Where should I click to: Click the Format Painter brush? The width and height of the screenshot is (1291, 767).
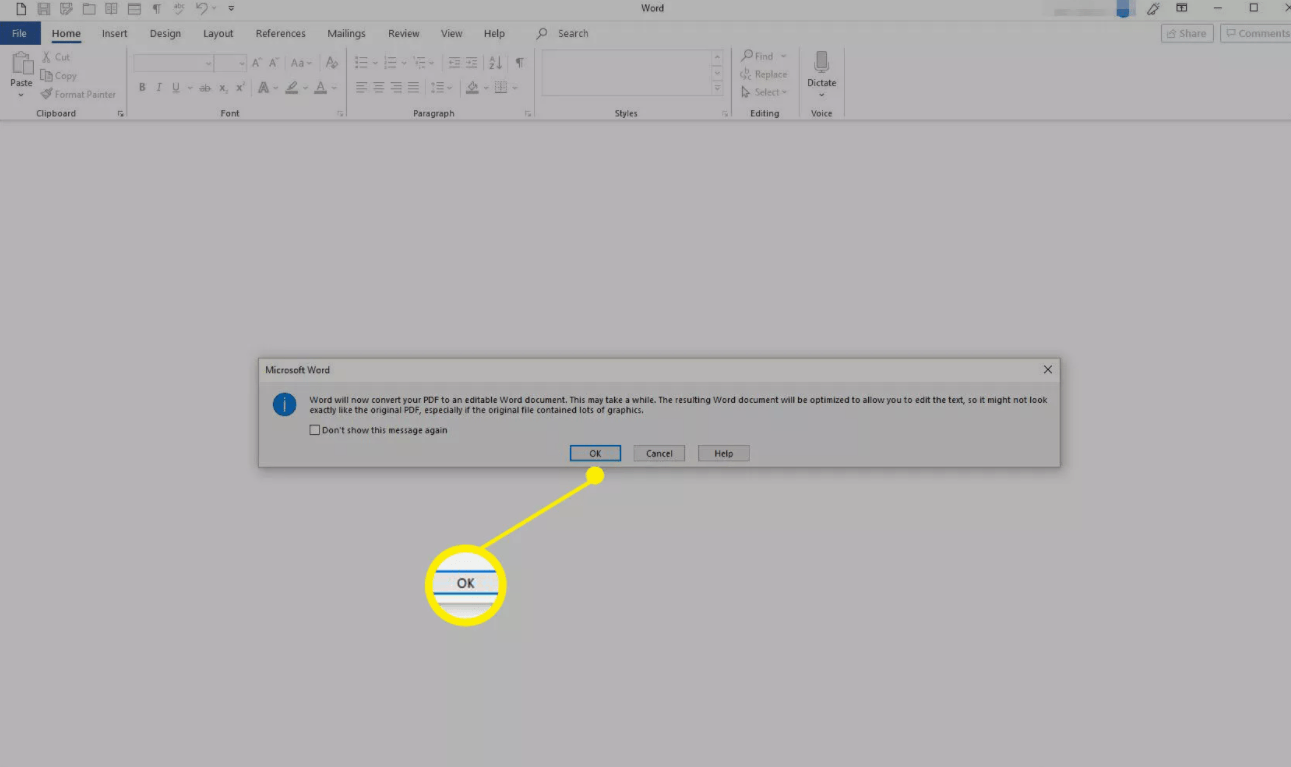46,94
